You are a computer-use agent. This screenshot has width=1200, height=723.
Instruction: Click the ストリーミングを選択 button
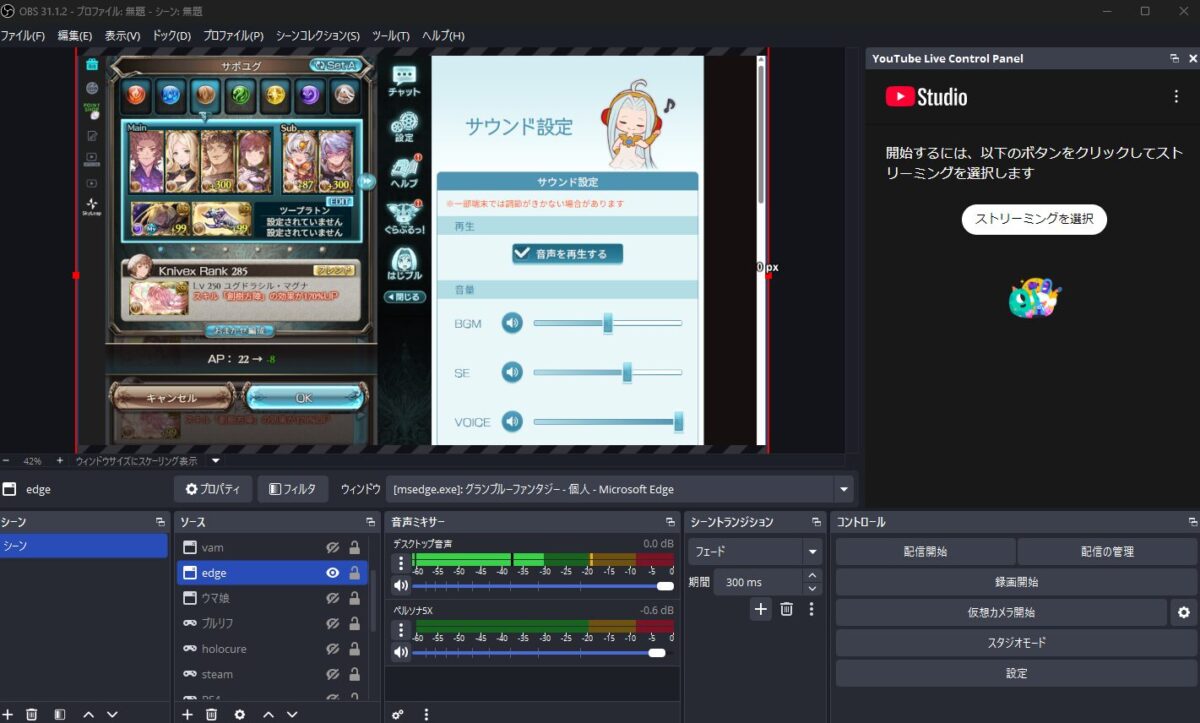click(1034, 219)
